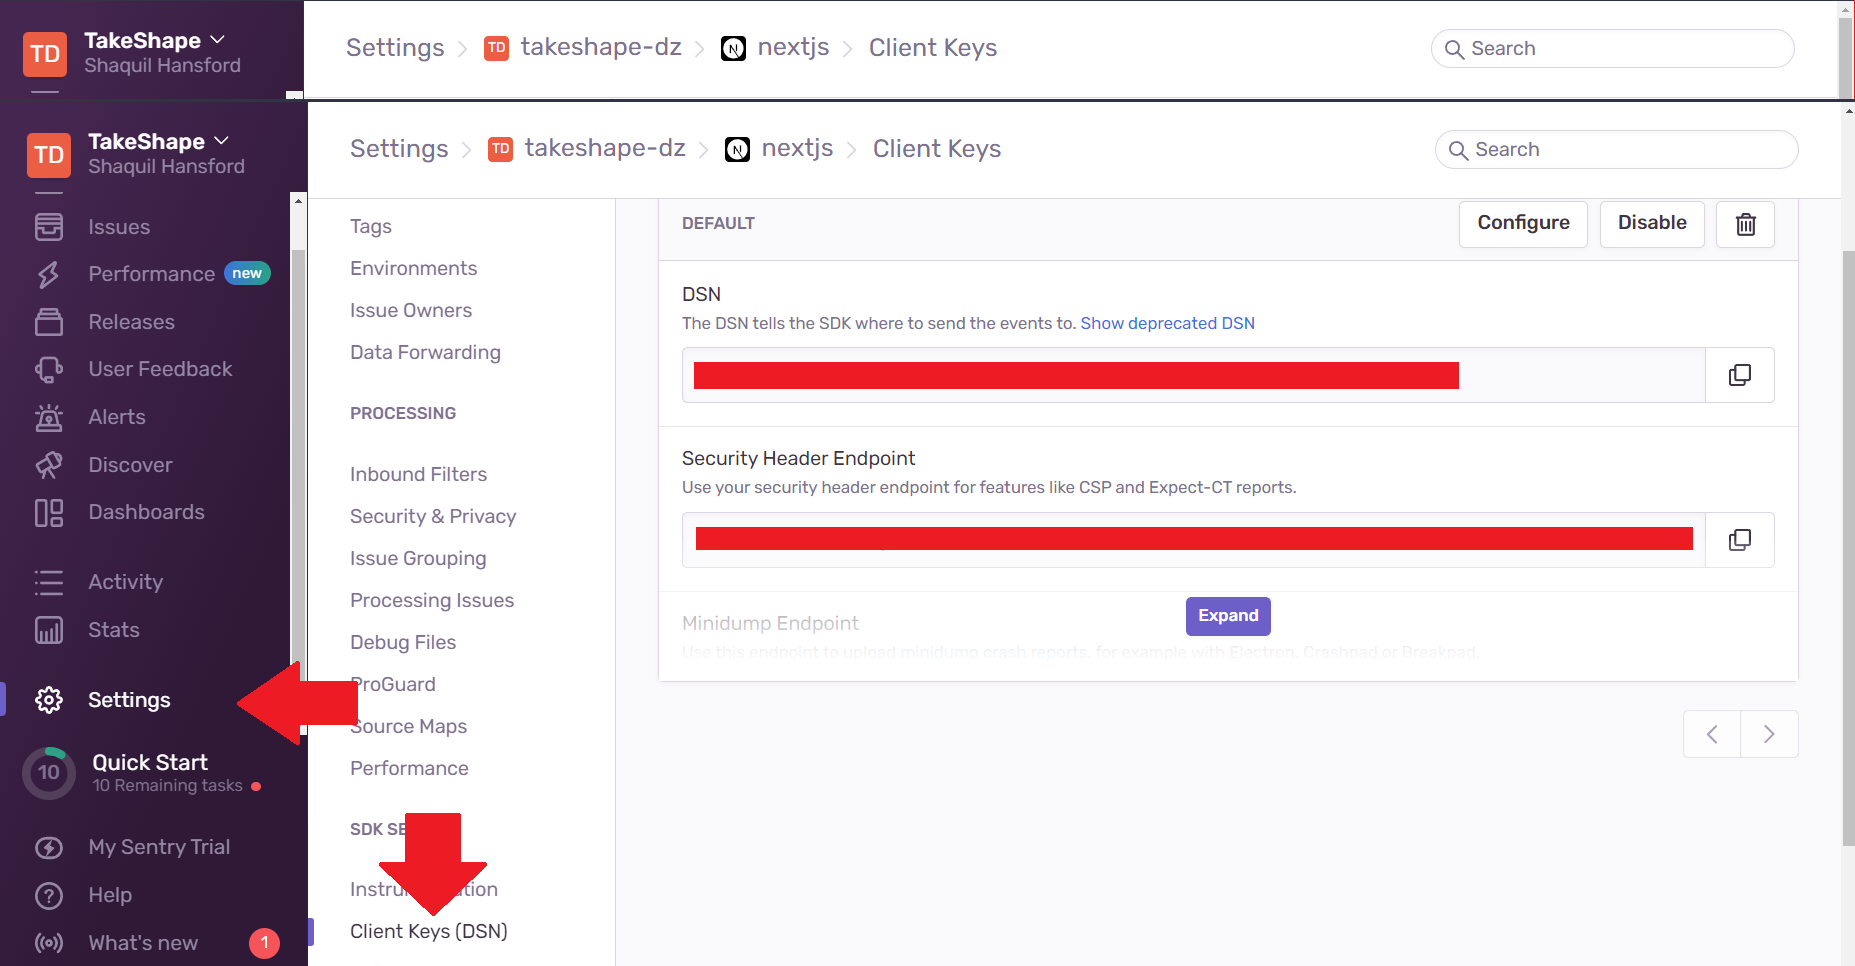Click the lower Search field

(x=1616, y=149)
